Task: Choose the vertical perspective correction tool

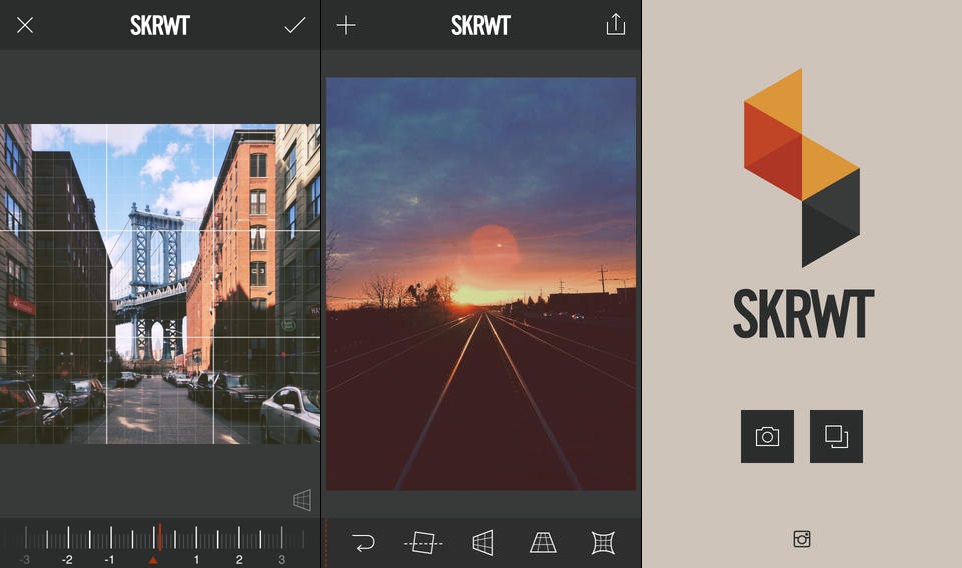Action: pyautogui.click(x=543, y=543)
